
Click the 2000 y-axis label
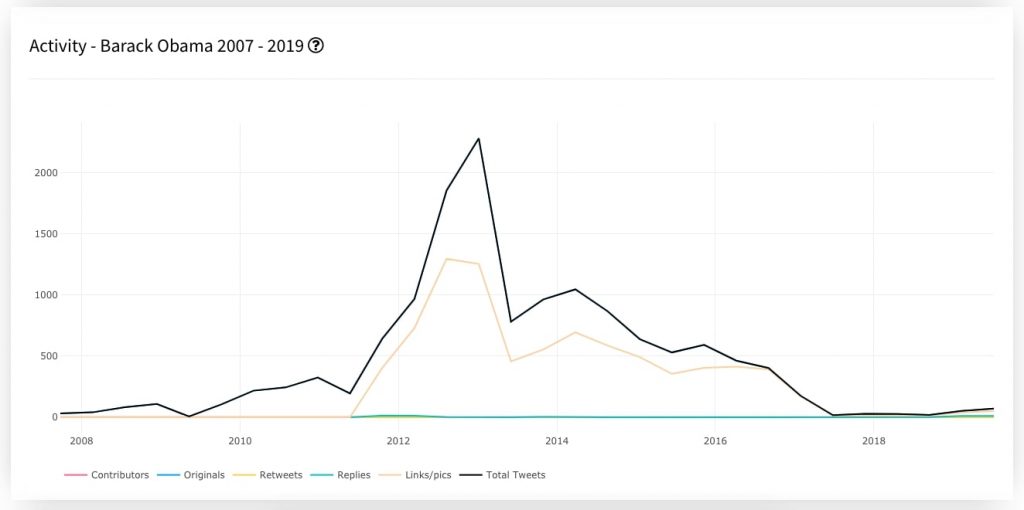point(48,172)
